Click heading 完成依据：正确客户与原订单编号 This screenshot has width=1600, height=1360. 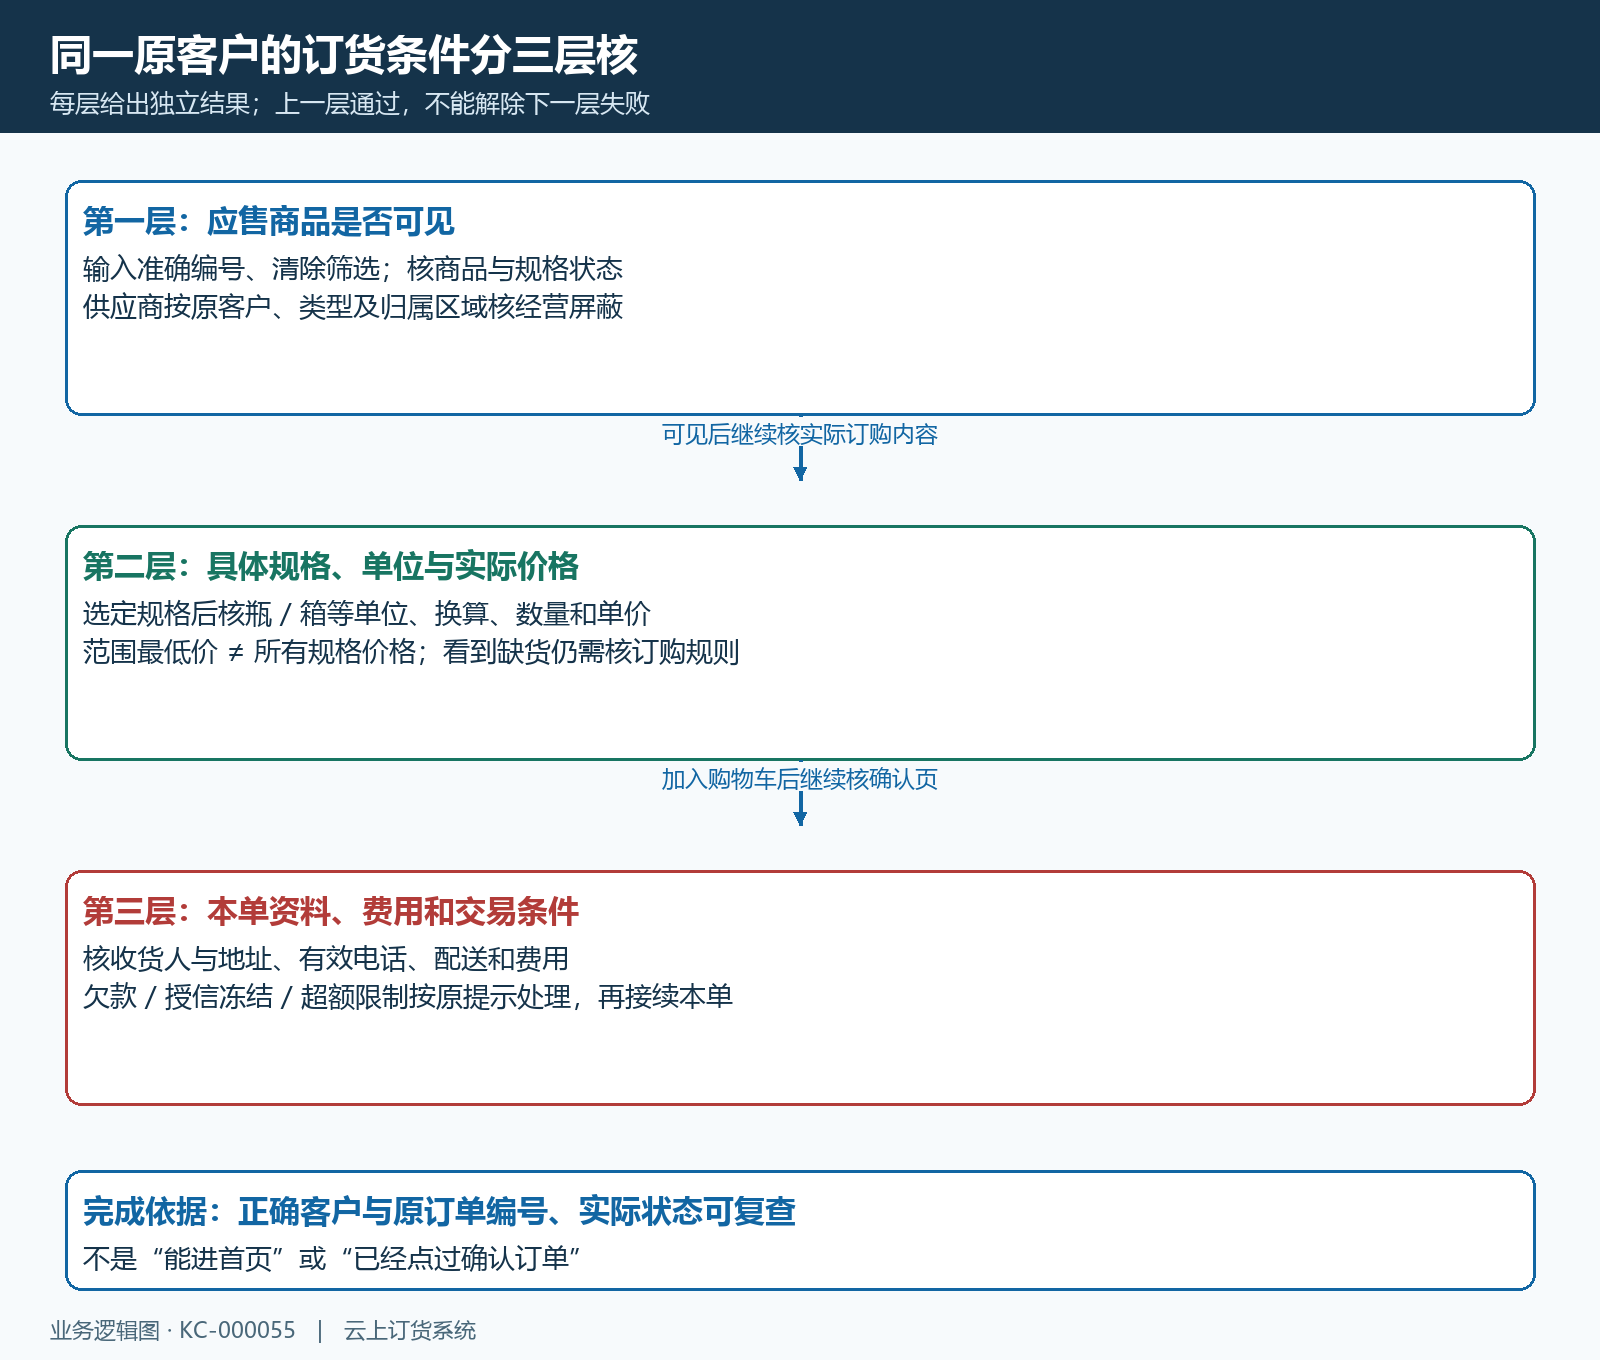(x=439, y=1211)
